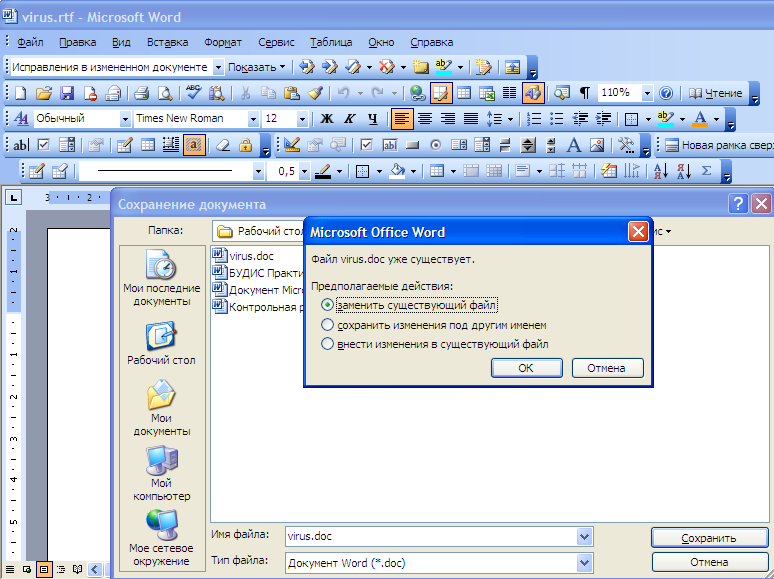Screen dimensions: 774x579
Task: Click the Undo arrow icon
Action: (x=344, y=93)
